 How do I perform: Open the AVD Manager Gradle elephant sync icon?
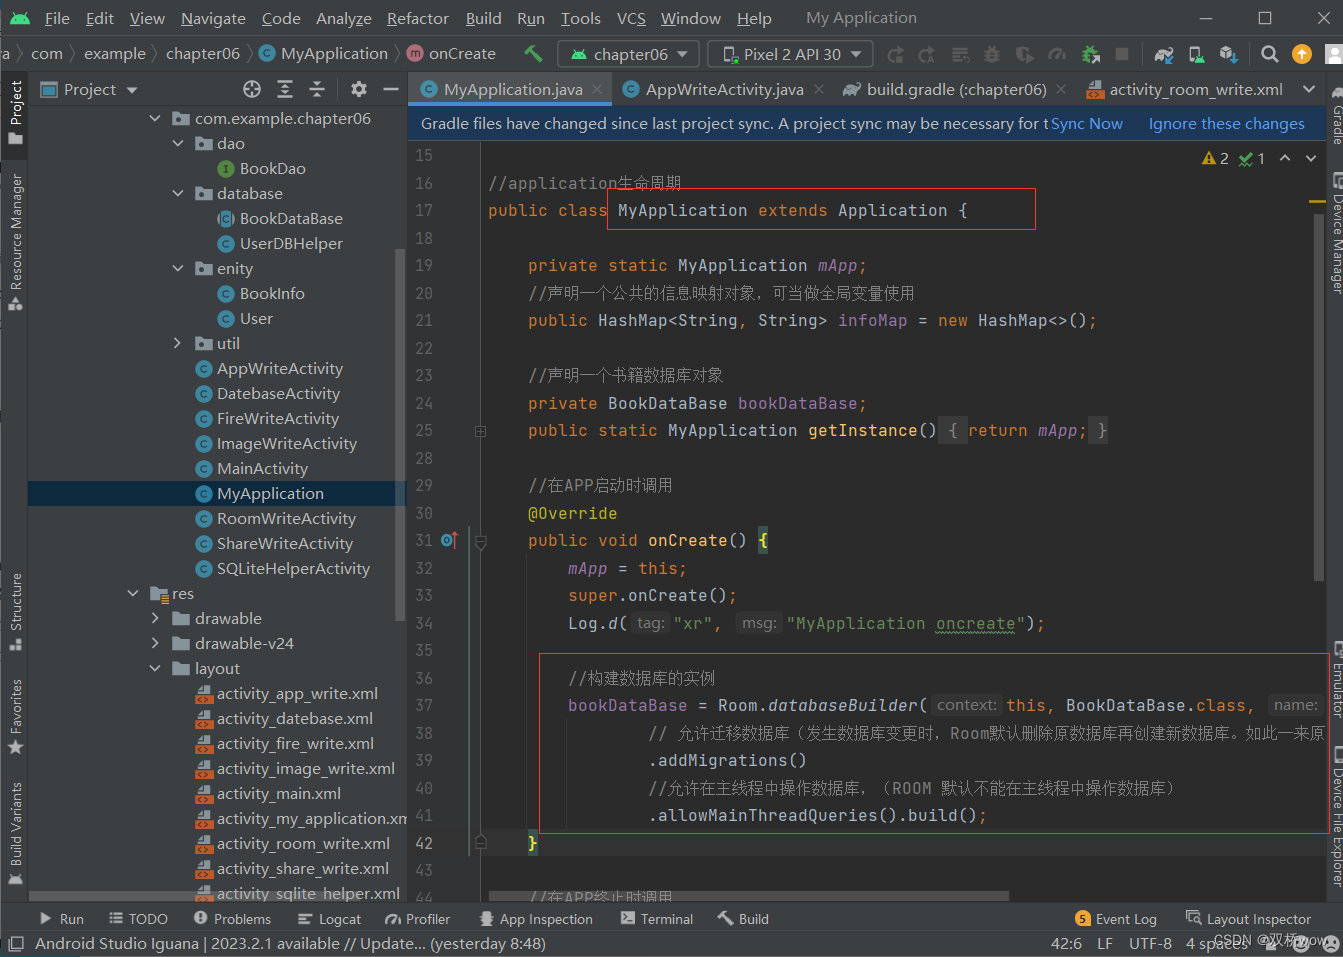tap(1163, 53)
